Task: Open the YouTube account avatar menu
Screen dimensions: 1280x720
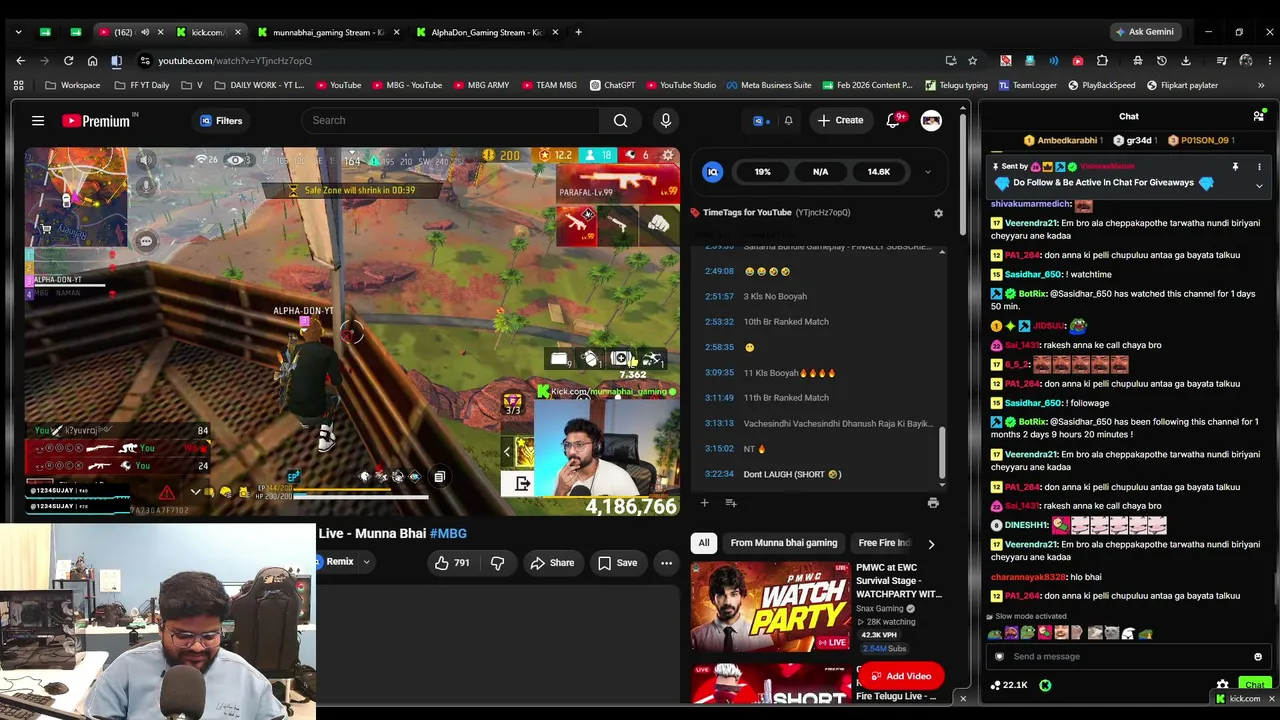Action: [x=931, y=121]
